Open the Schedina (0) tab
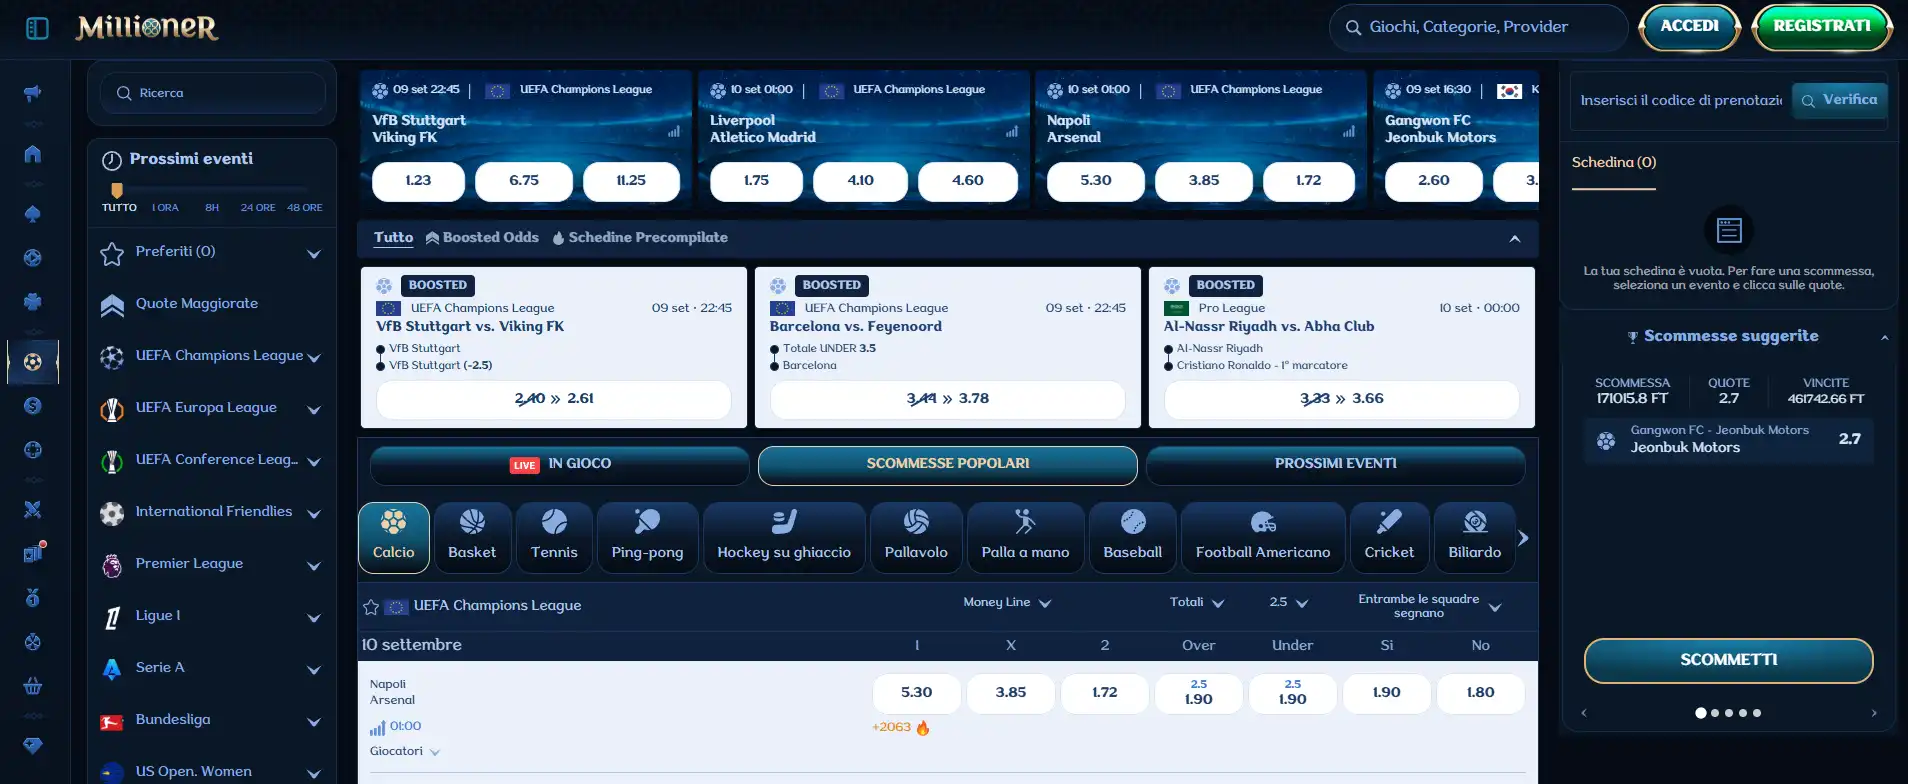Image resolution: width=1908 pixels, height=784 pixels. (1613, 163)
